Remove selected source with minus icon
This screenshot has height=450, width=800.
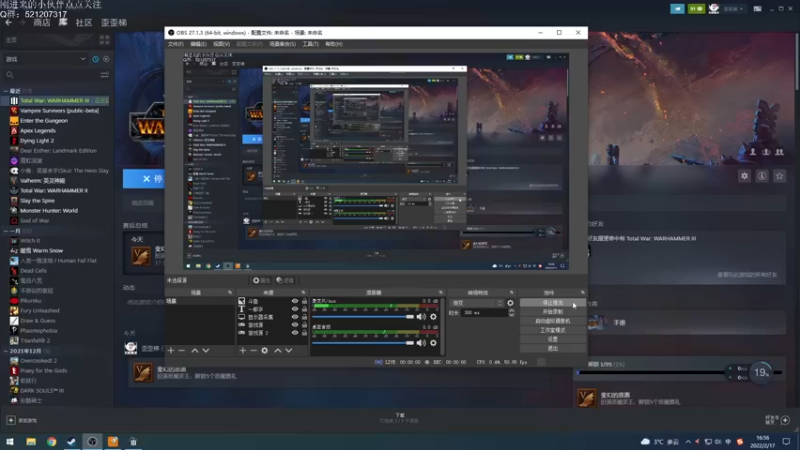click(254, 351)
